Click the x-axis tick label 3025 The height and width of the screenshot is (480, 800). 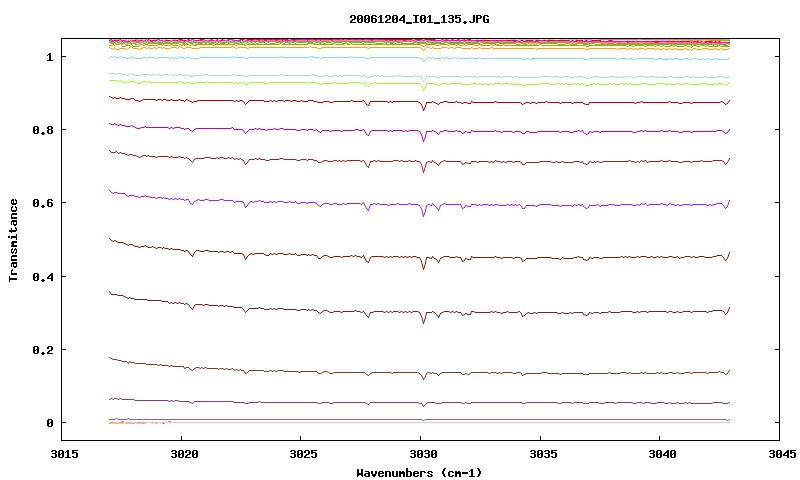(x=303, y=454)
